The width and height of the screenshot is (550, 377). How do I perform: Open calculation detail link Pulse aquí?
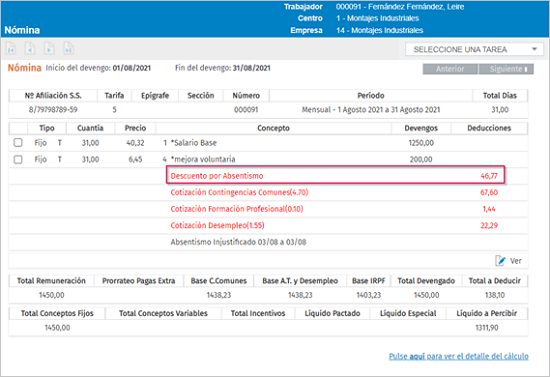(458, 356)
